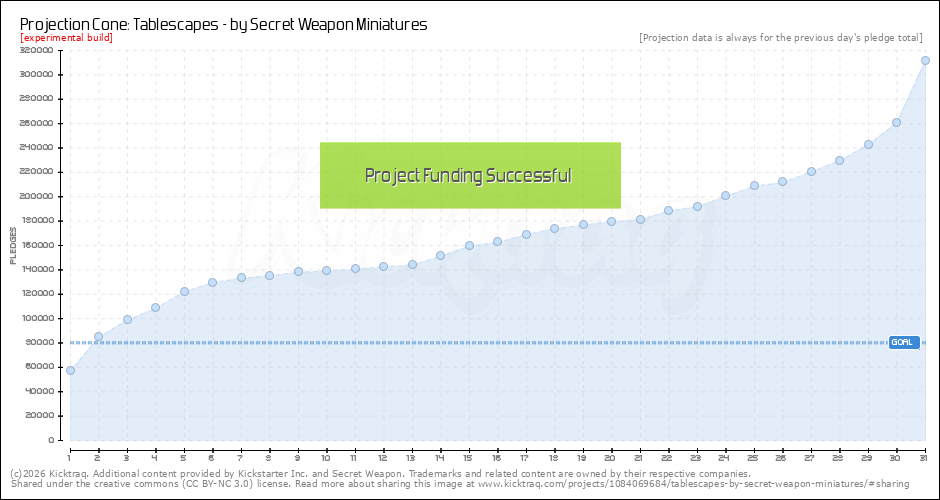
Task: Select the day 14 data point
Action: coord(440,255)
